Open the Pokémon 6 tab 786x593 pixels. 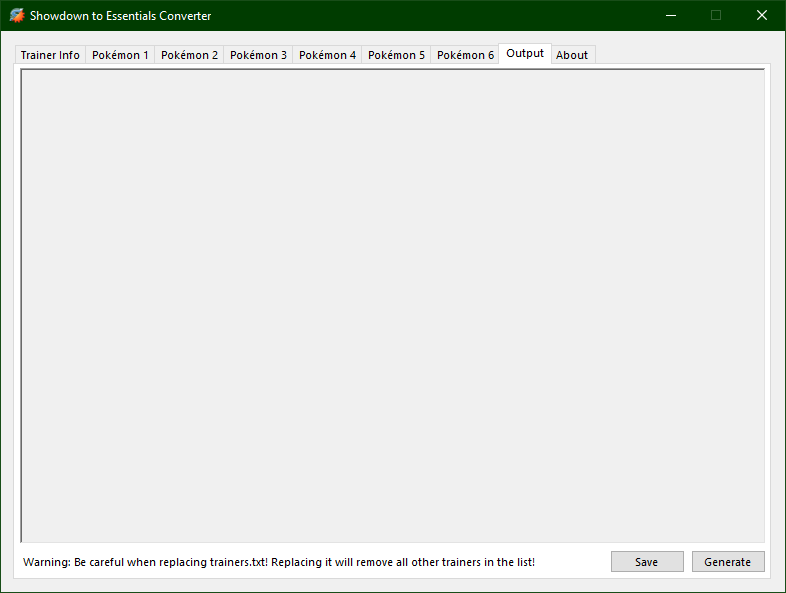click(465, 55)
